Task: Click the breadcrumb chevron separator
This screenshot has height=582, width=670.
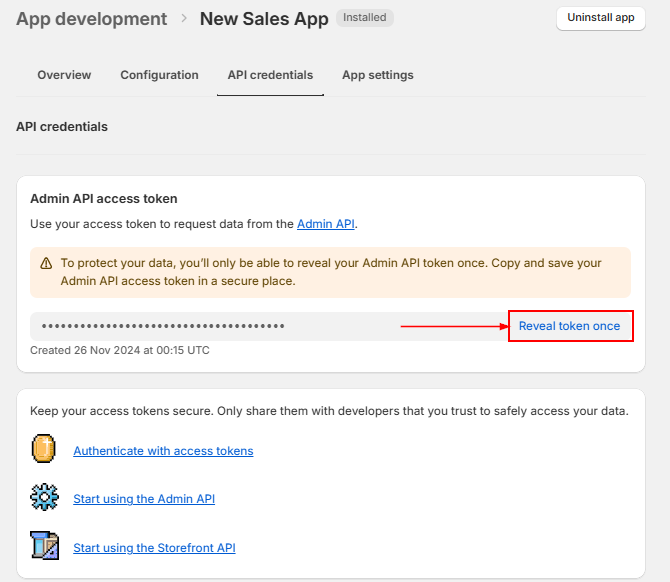Action: [184, 19]
